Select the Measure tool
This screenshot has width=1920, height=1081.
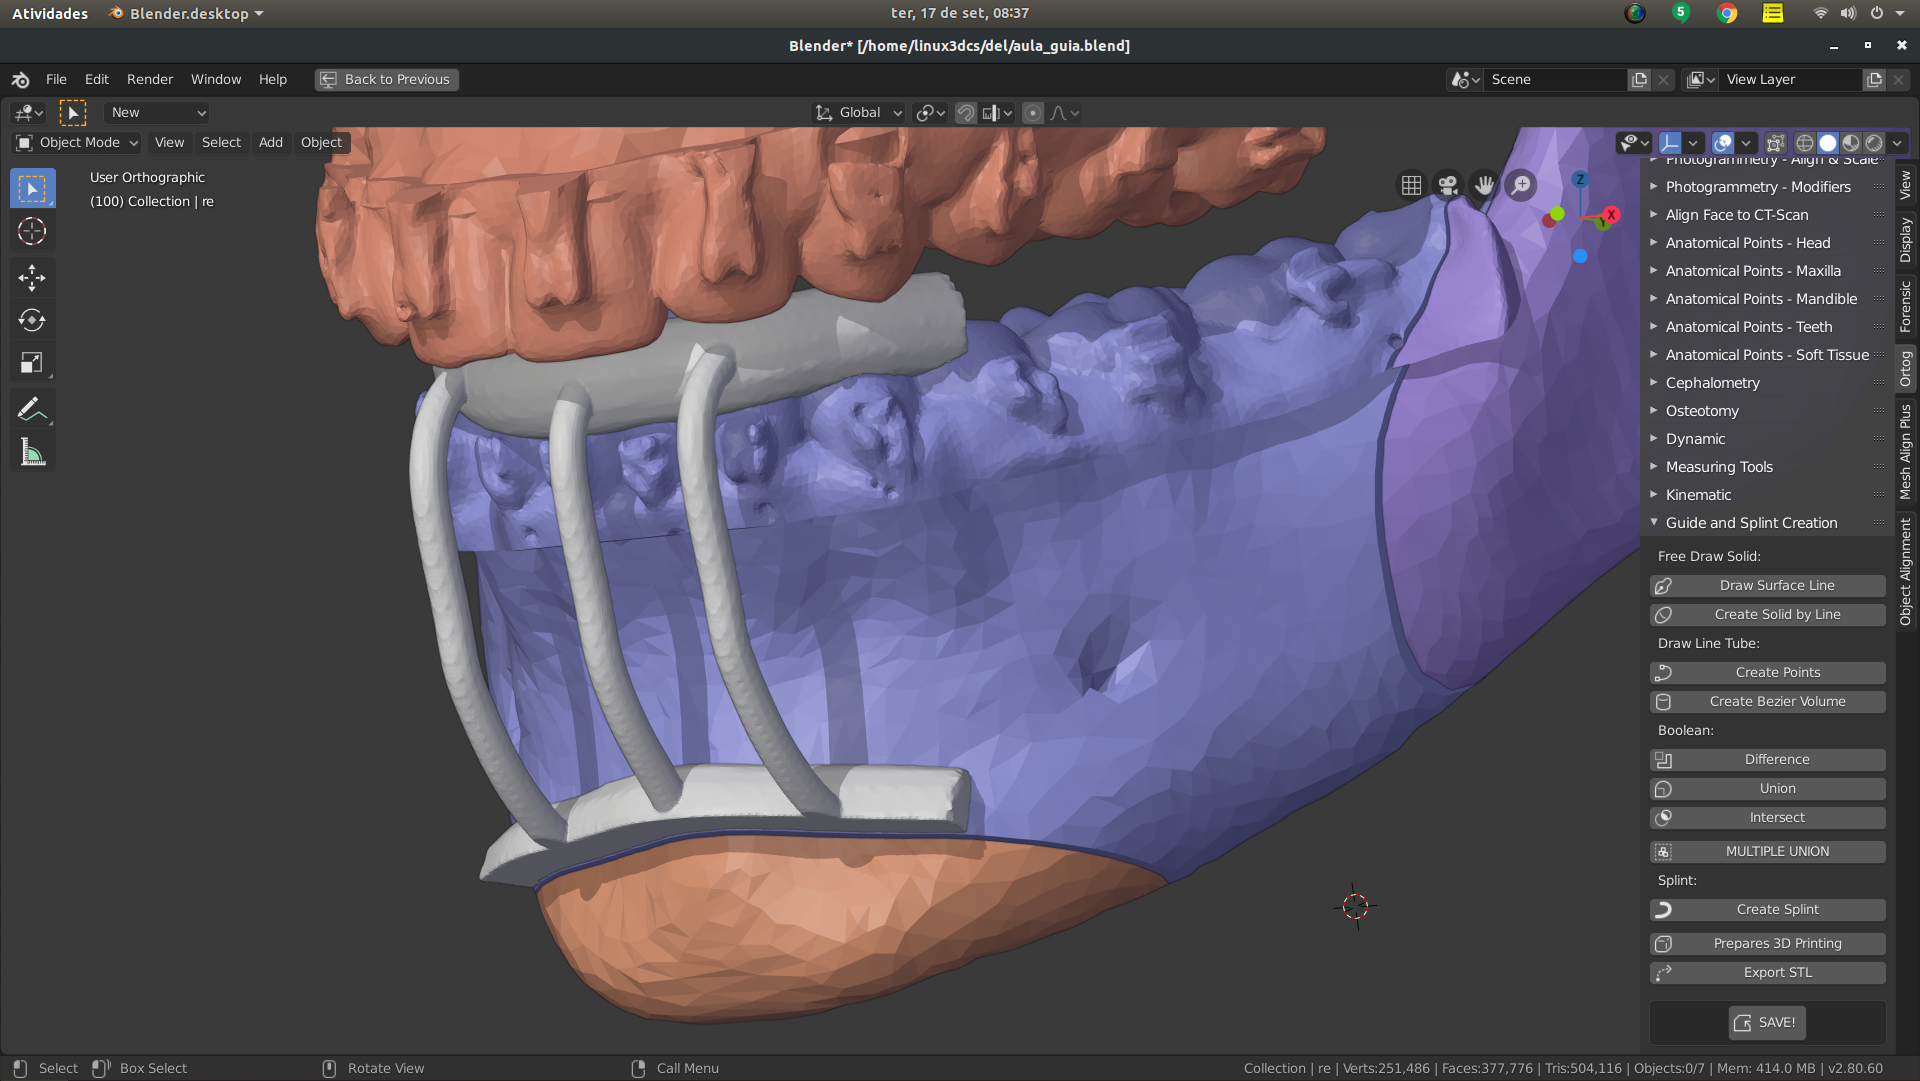pos(32,453)
